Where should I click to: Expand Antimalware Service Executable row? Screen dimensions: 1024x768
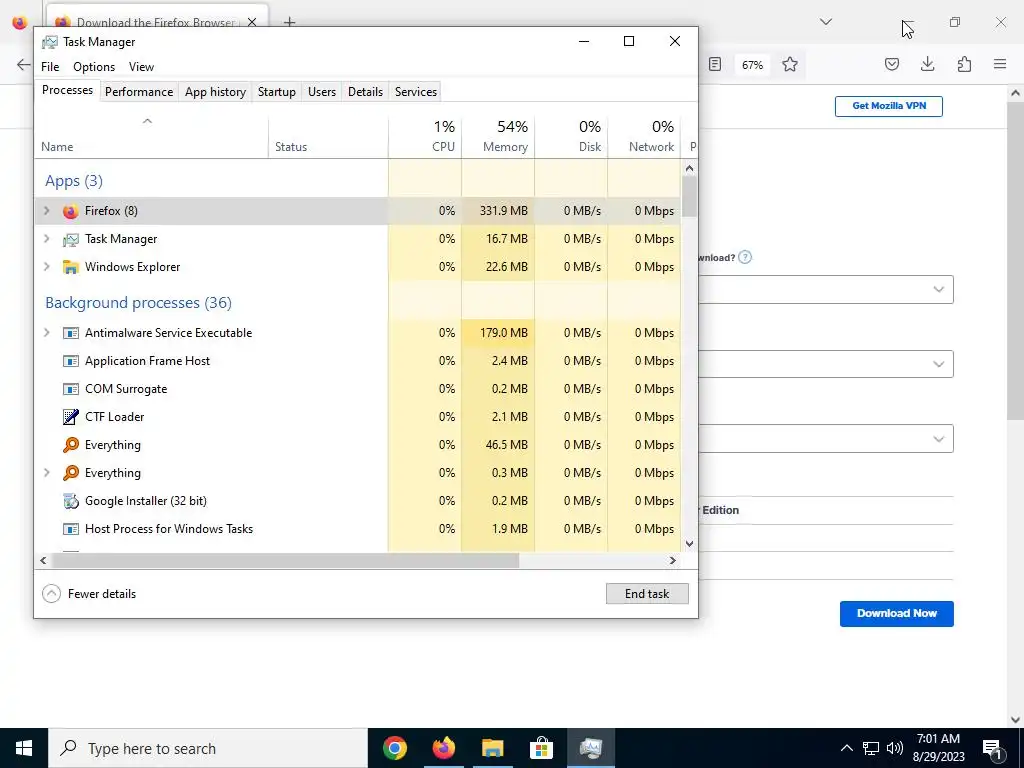click(x=46, y=333)
